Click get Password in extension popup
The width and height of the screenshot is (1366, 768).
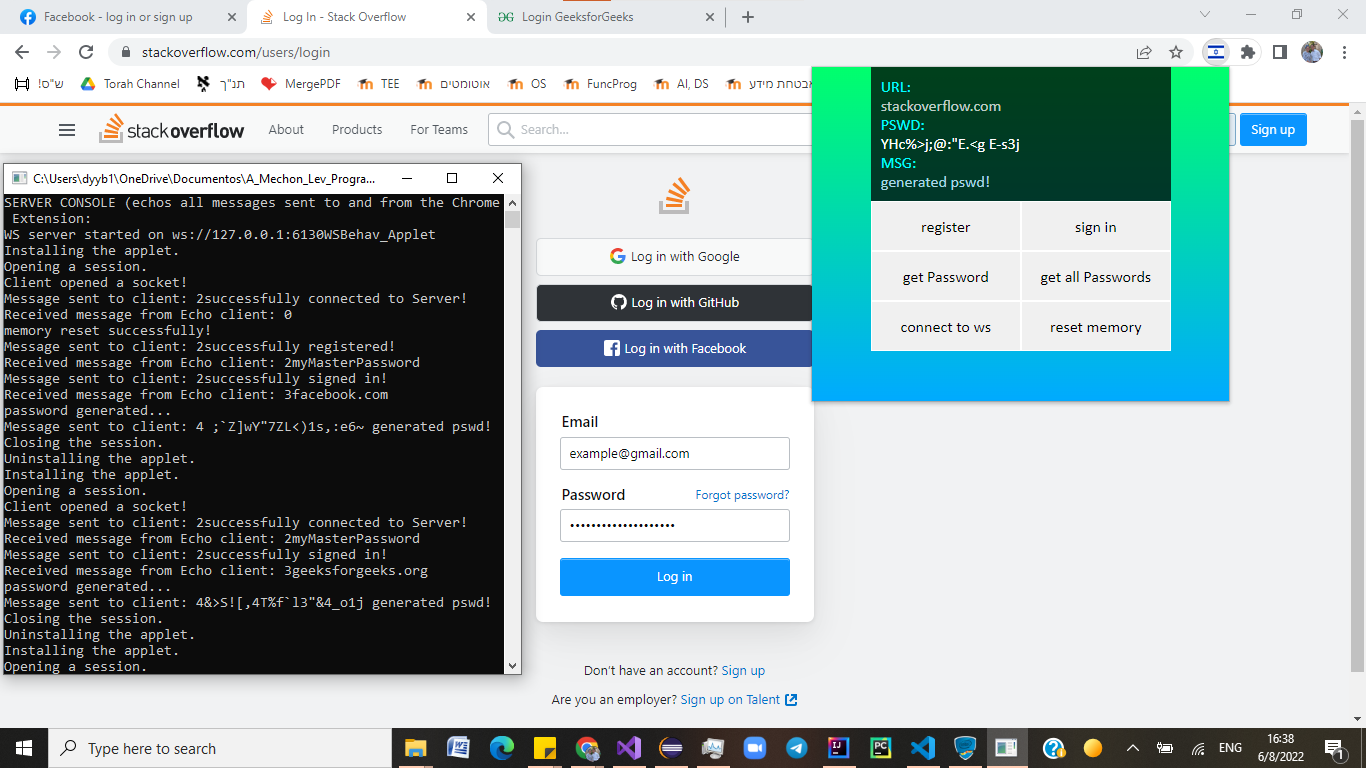[945, 277]
